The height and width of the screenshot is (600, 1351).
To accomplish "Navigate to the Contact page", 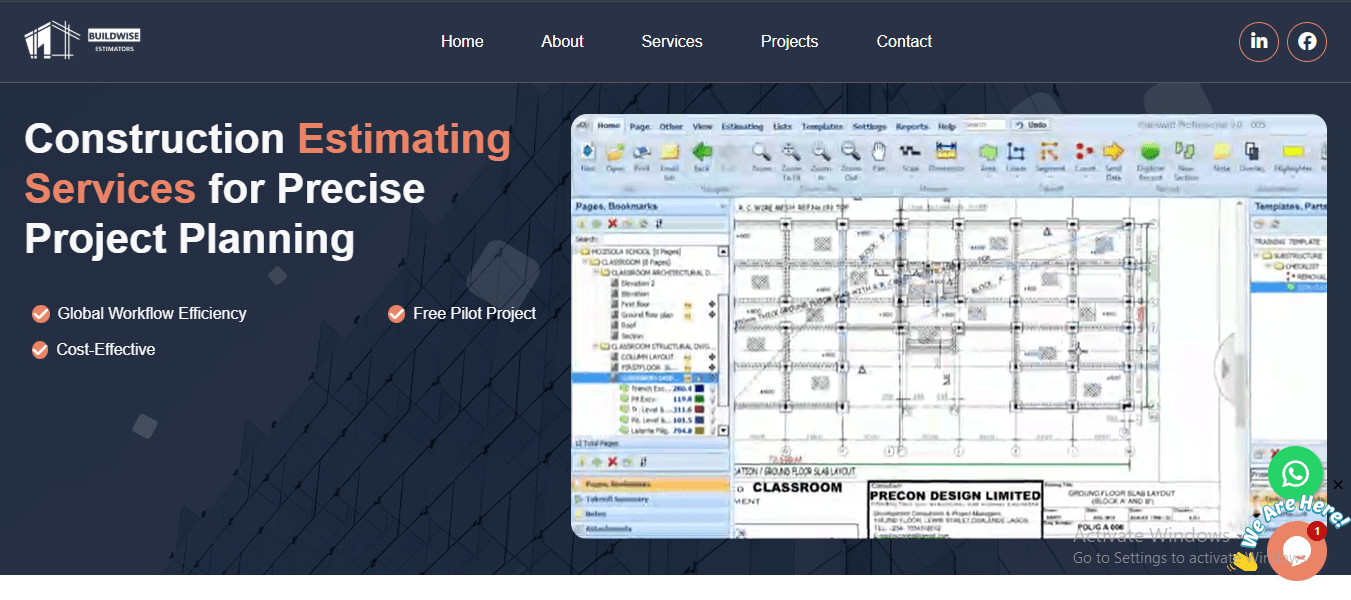I will coord(903,41).
